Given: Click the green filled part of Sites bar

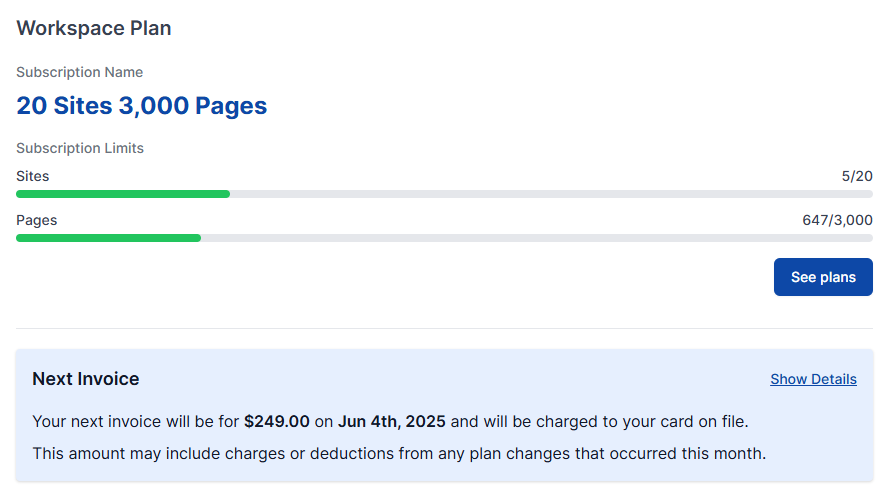Looking at the screenshot, I should pos(122,194).
